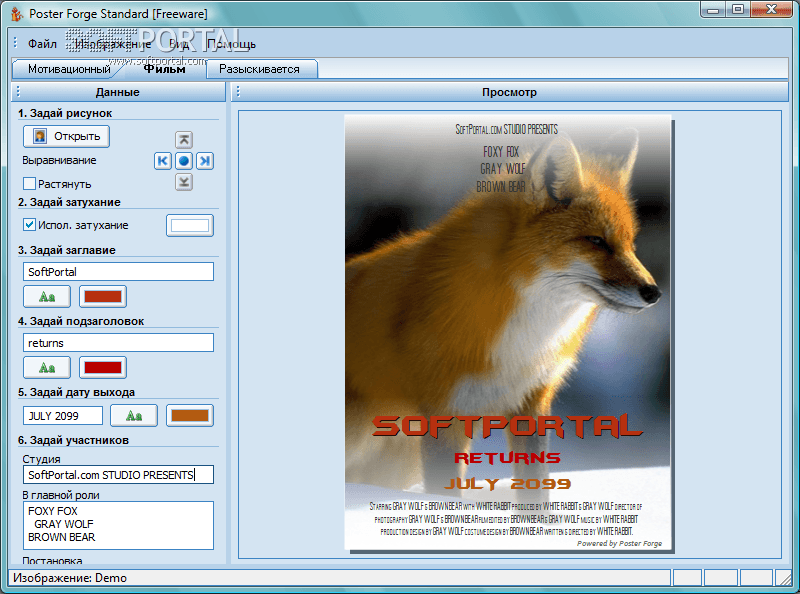
Task: Click the SoftPortal title input field
Action: click(x=118, y=271)
